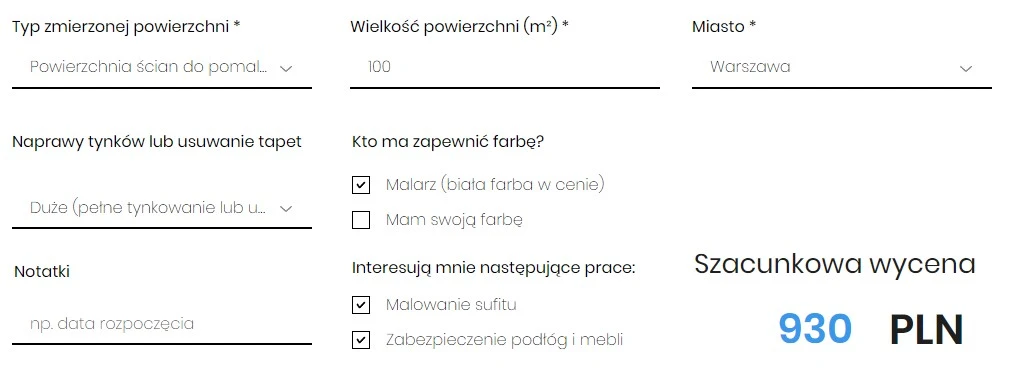Image resolution: width=1012 pixels, height=370 pixels.
Task: Click the Notatki input field
Action: coord(161,324)
